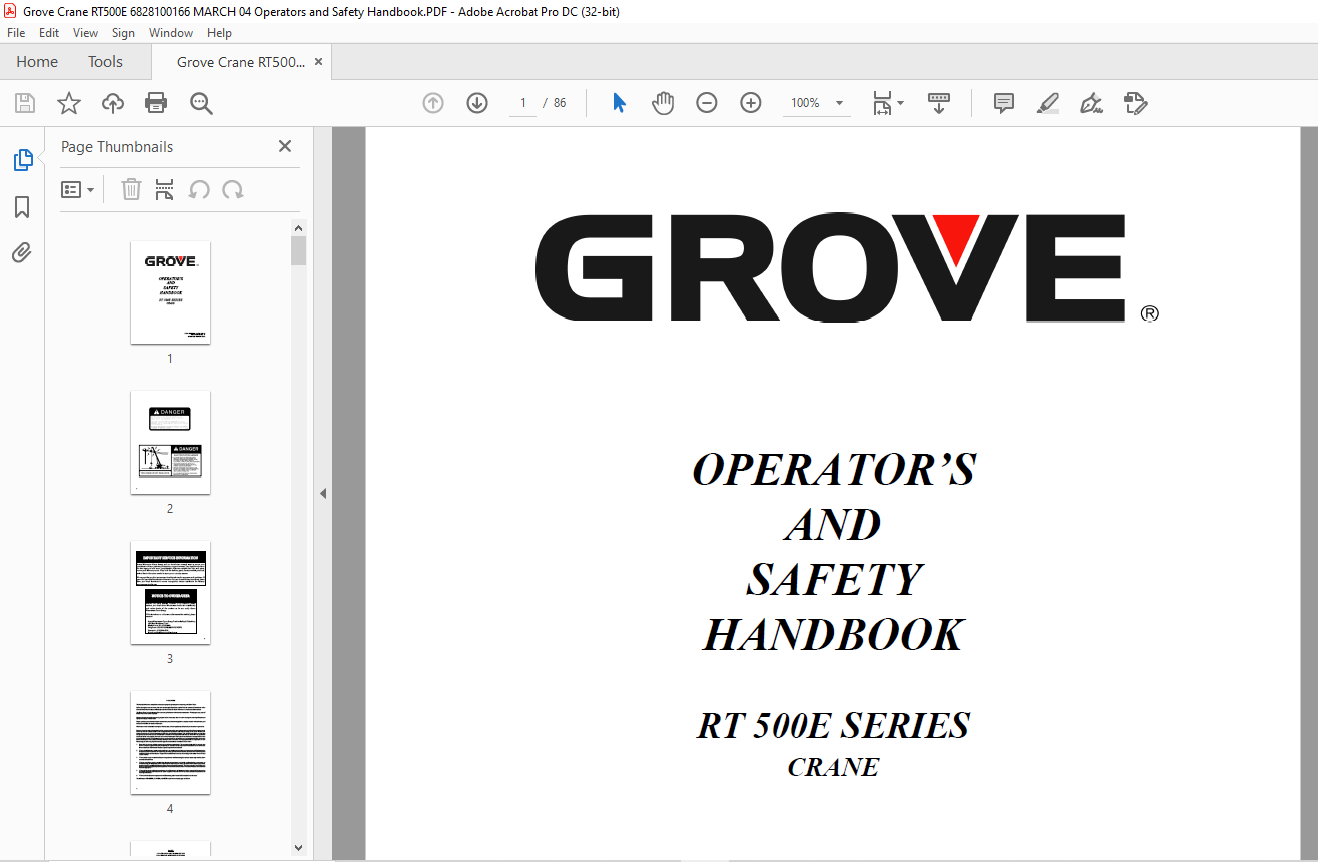1318x862 pixels.
Task: Click the read mode scrolling icon
Action: tap(939, 103)
